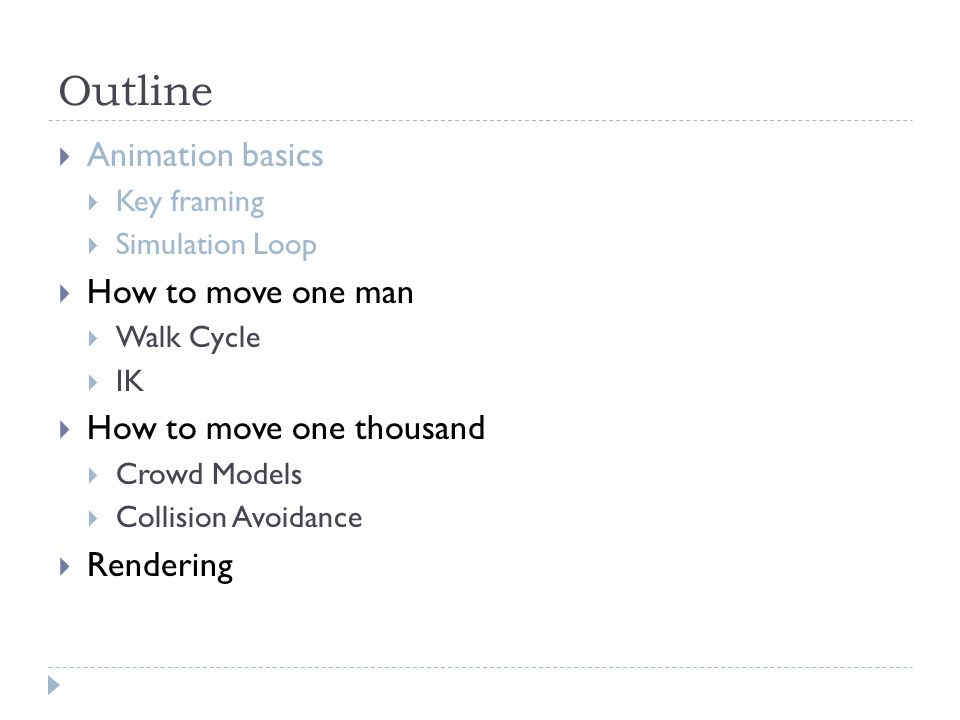960x720 pixels.
Task: Click the arrow bullet beside Animation basics
Action: pyautogui.click(x=64, y=157)
